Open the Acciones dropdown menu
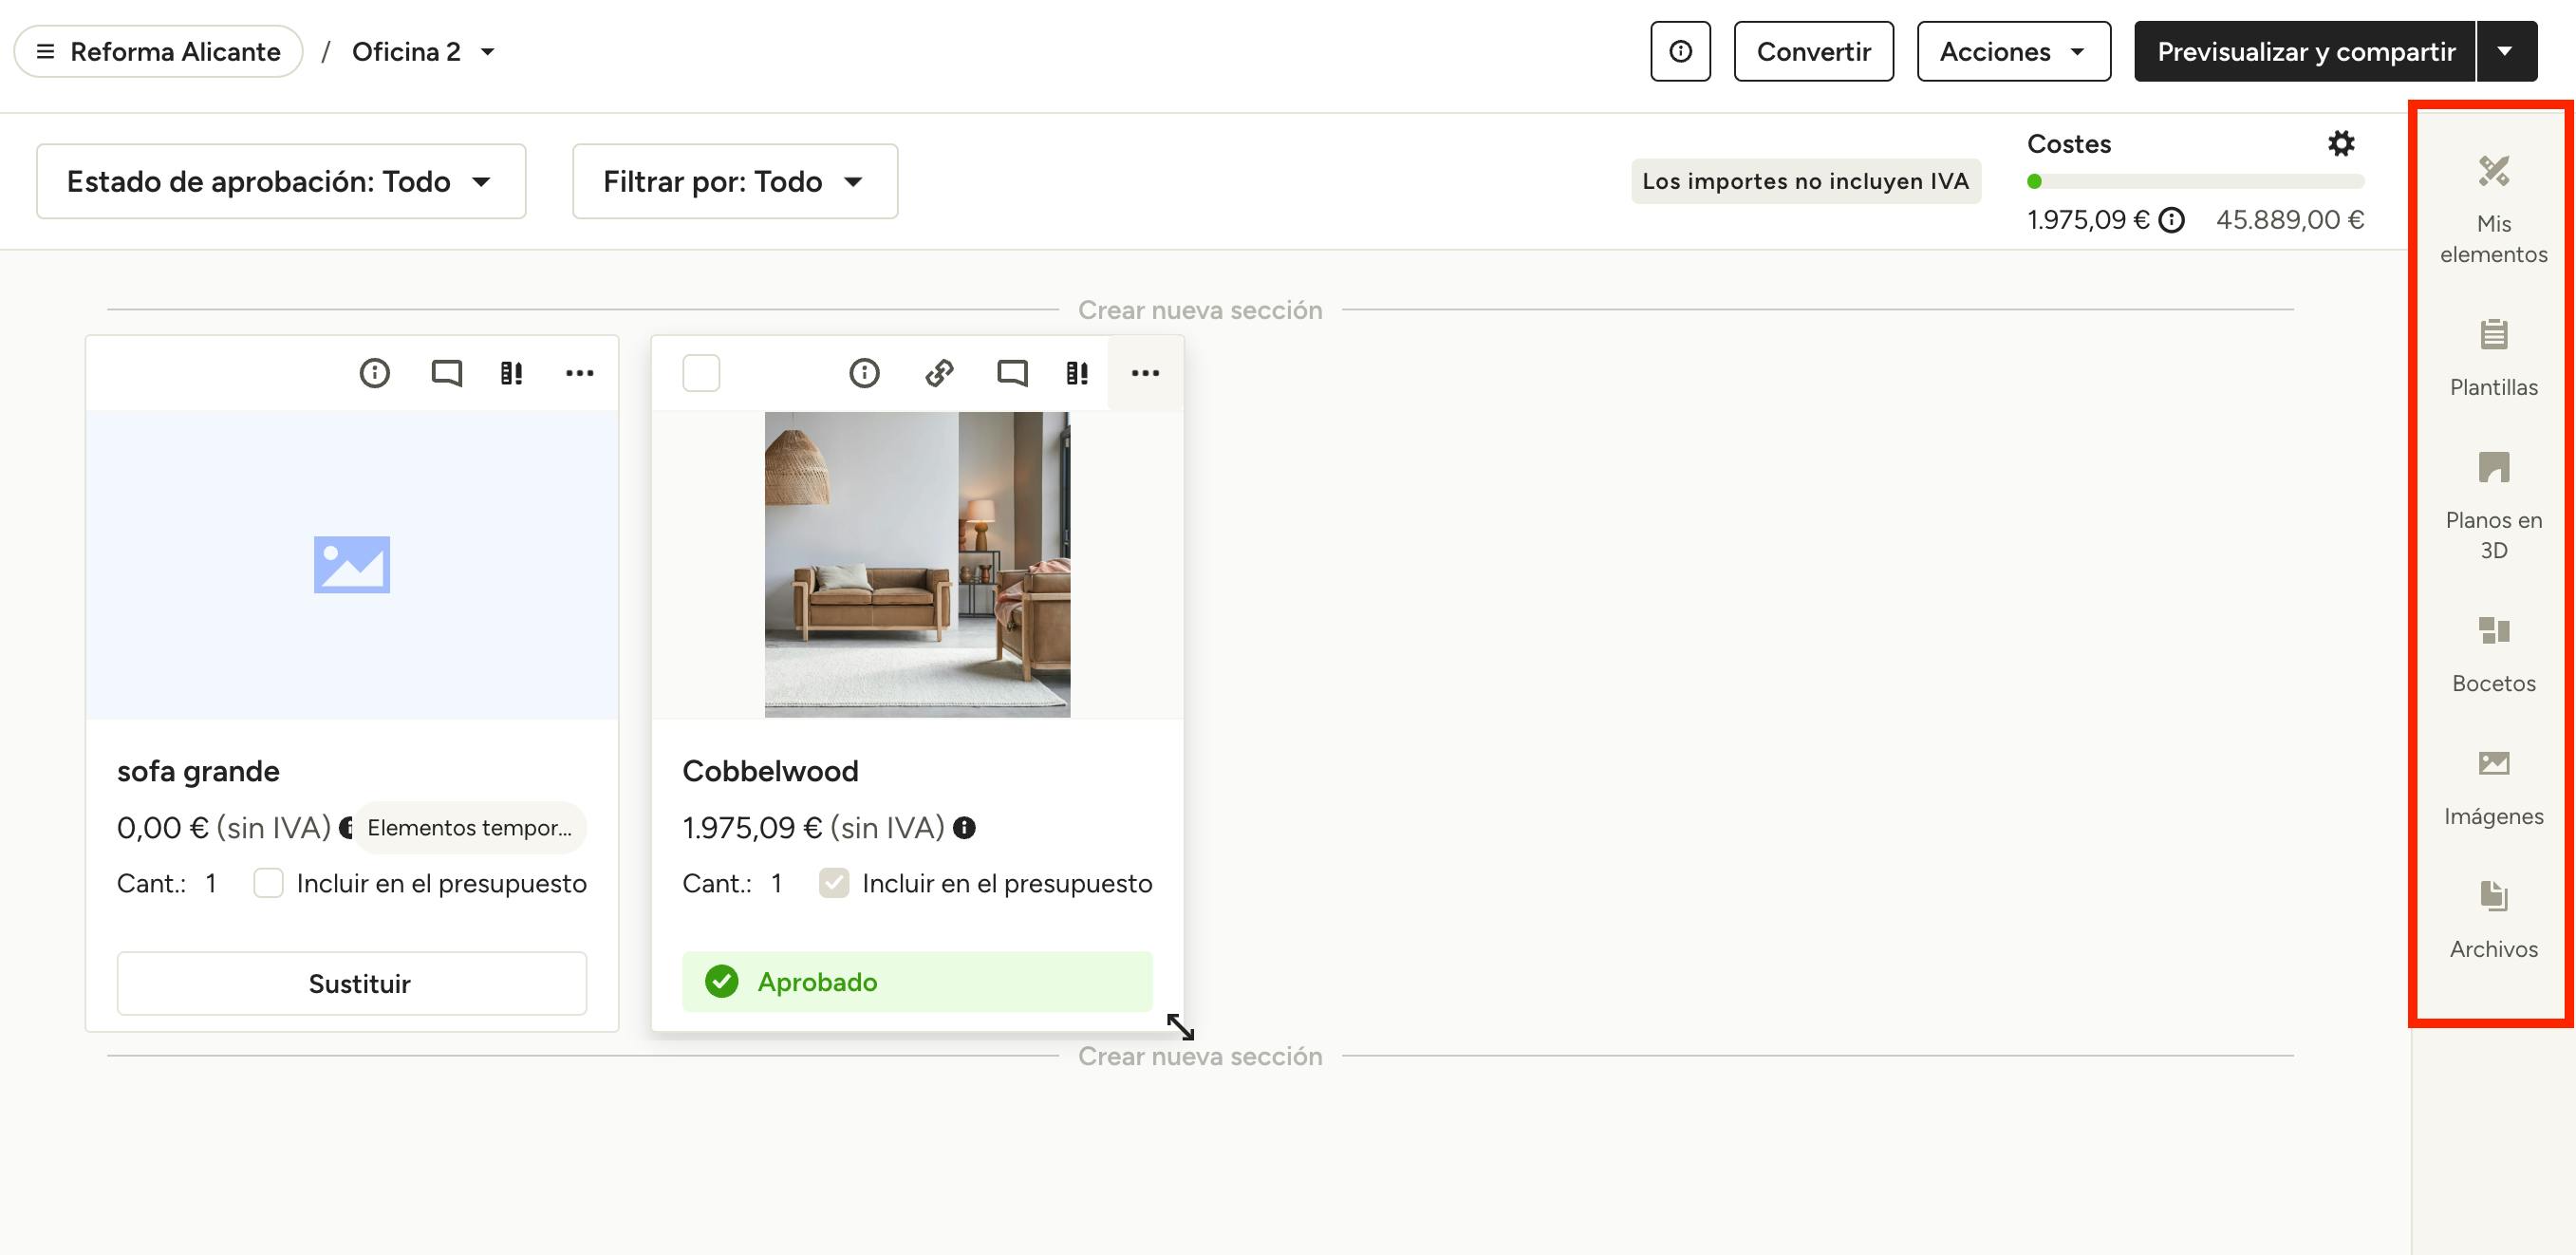 2013,51
